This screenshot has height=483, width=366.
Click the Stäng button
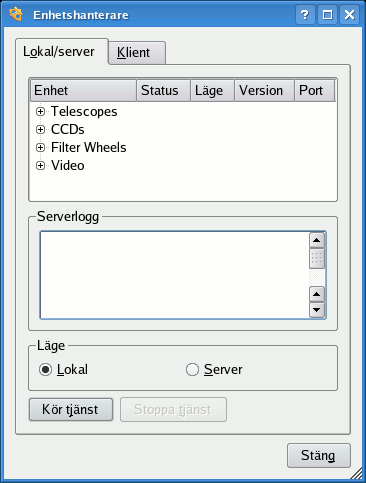[x=319, y=455]
